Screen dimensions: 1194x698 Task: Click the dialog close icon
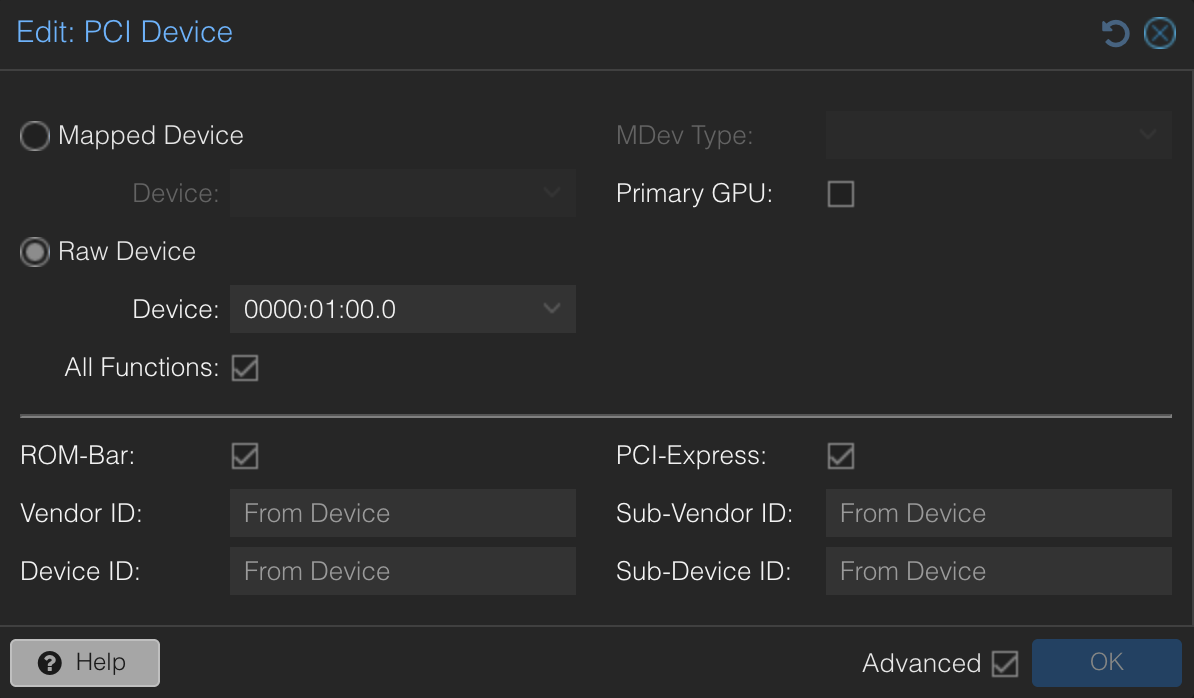[1160, 32]
